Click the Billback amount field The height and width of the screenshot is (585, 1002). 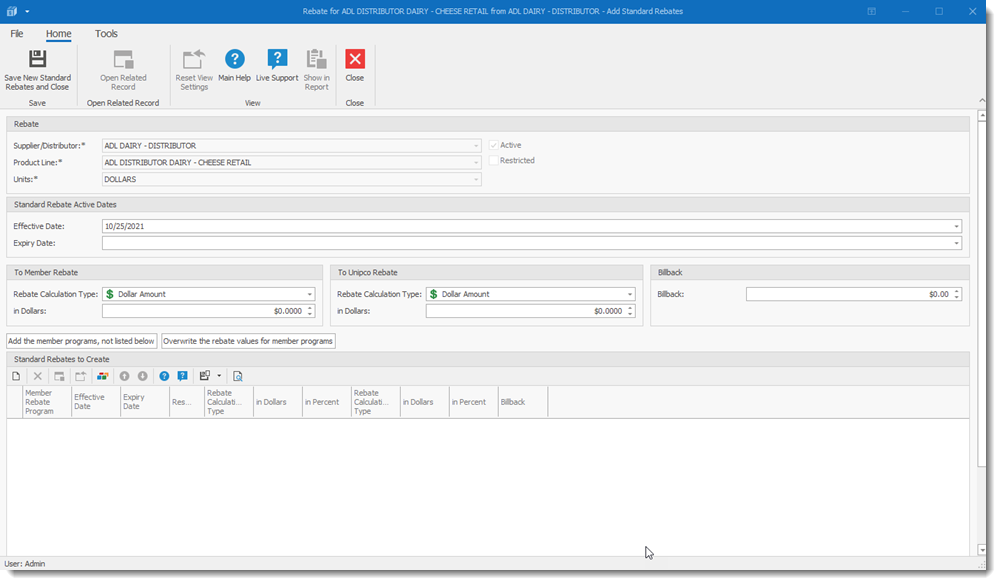pos(848,295)
